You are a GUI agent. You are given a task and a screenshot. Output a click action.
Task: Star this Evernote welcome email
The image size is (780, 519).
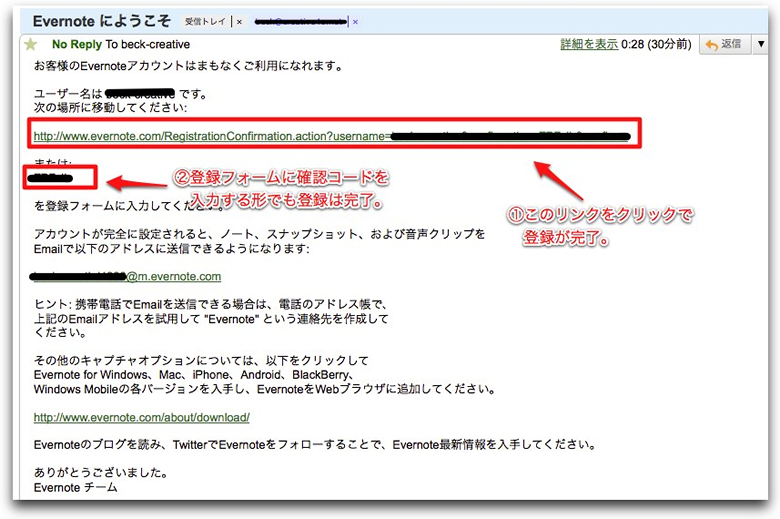click(30, 45)
